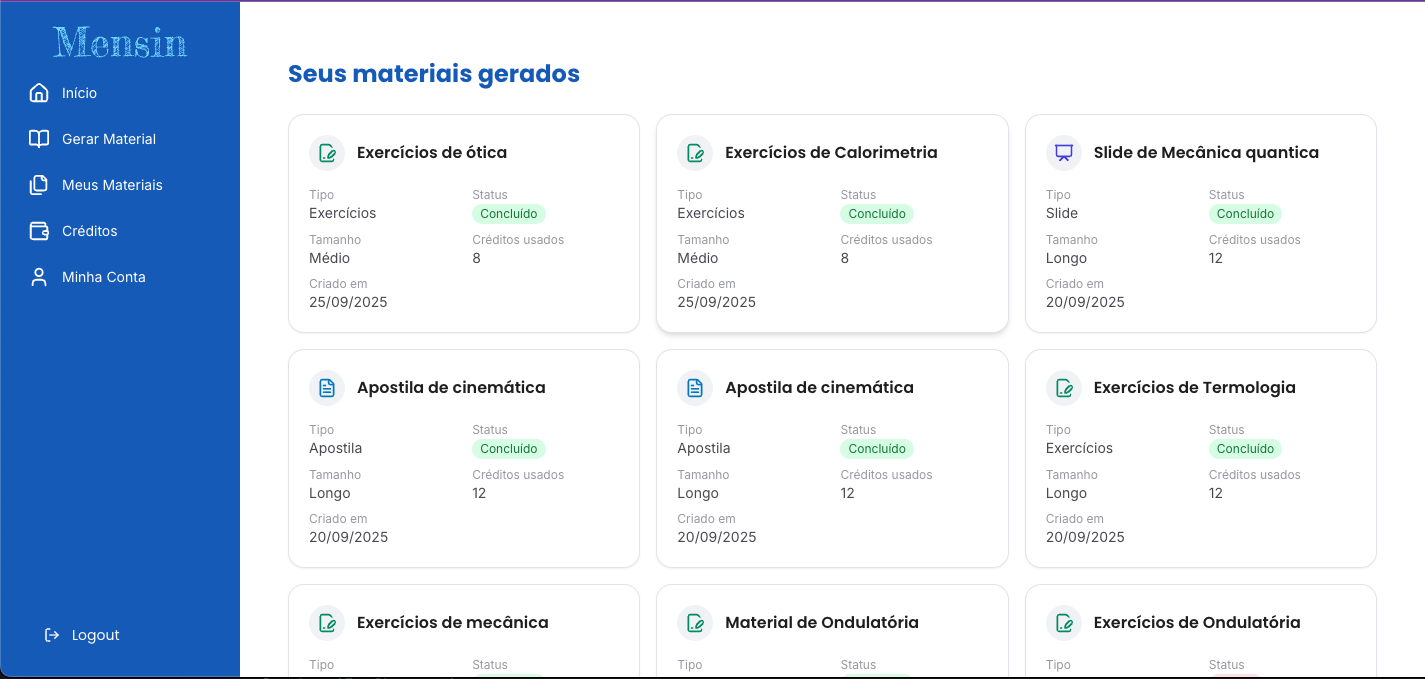Open the Meus Materiais stacked-pages icon
The height and width of the screenshot is (679, 1425).
click(38, 184)
